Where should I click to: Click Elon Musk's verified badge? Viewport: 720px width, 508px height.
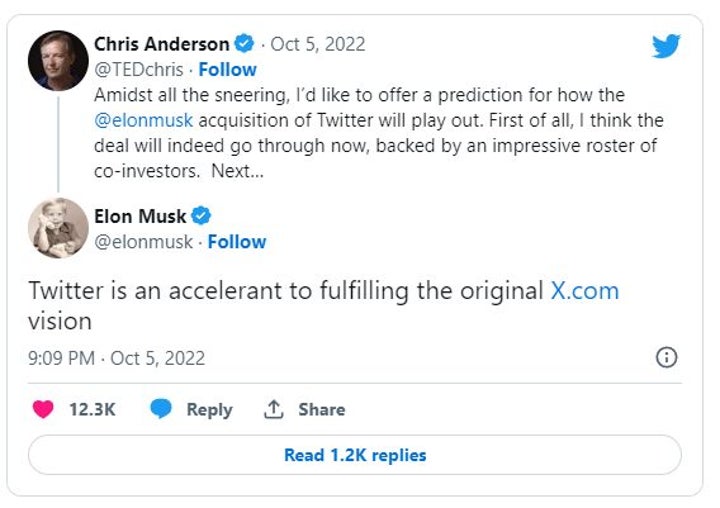[x=201, y=216]
